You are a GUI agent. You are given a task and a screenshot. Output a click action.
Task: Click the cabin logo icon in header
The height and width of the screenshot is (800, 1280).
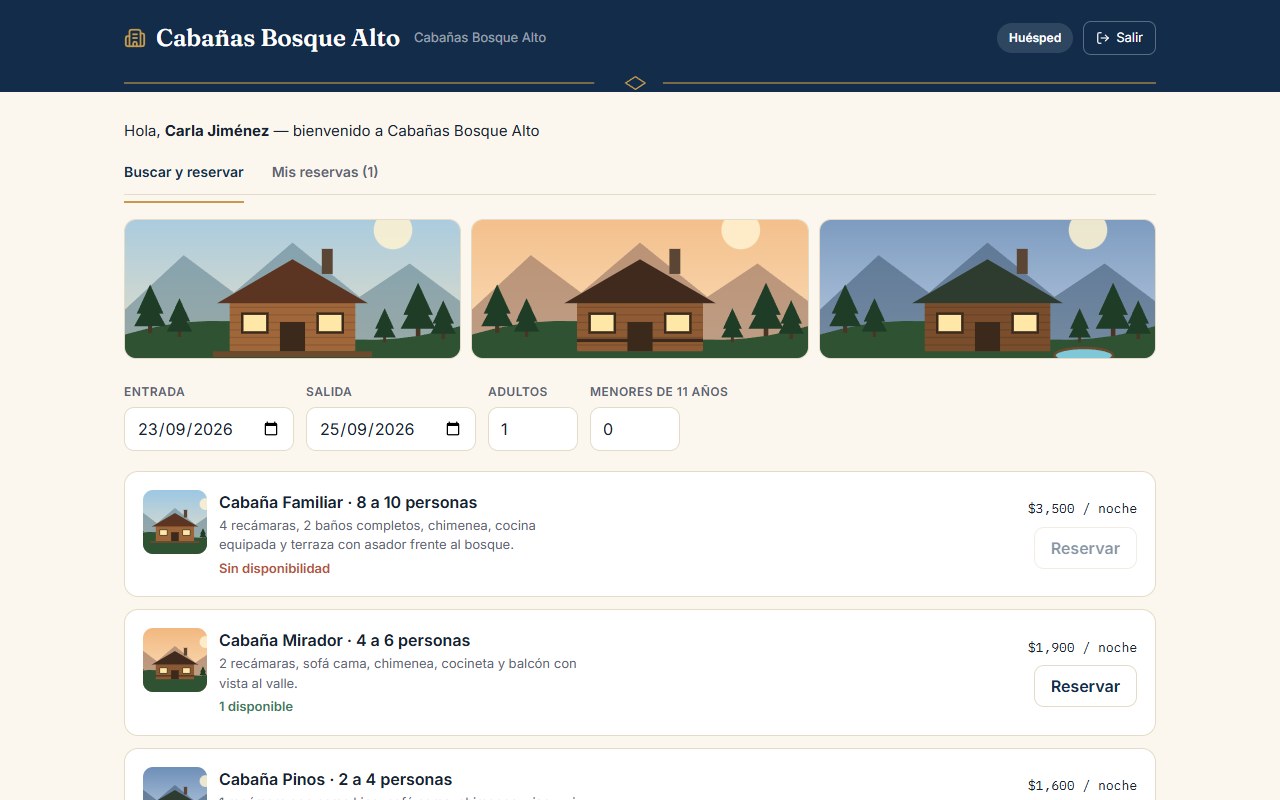point(135,38)
